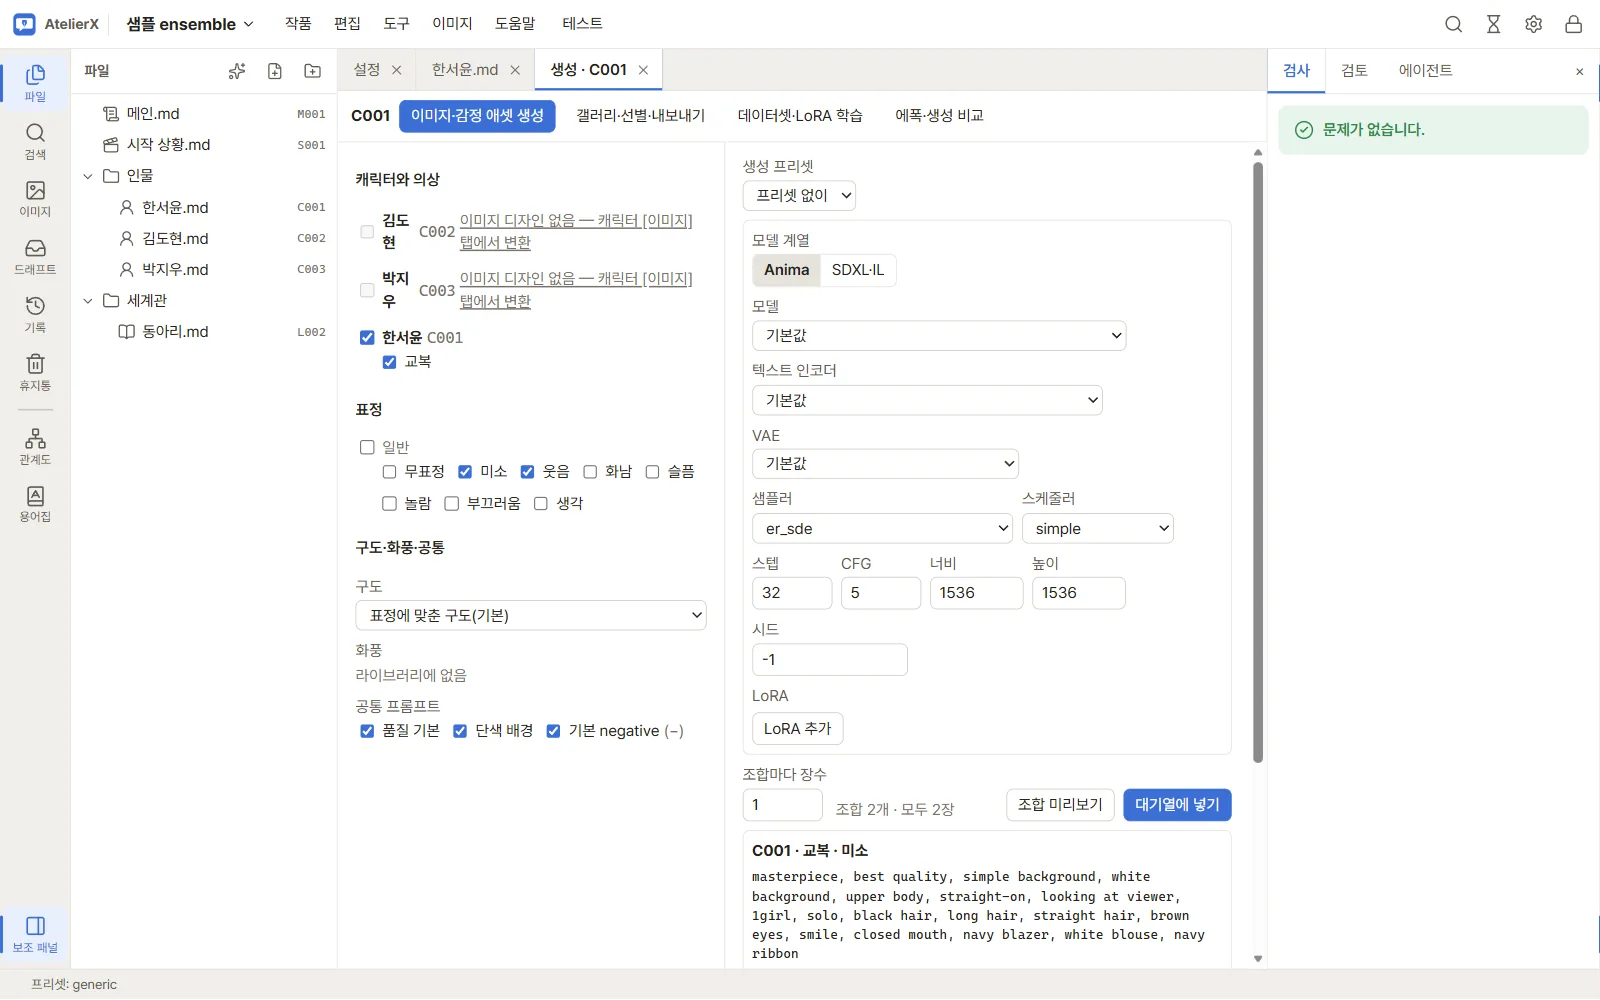Toggle the 보조 패널 icon

pos(35,934)
